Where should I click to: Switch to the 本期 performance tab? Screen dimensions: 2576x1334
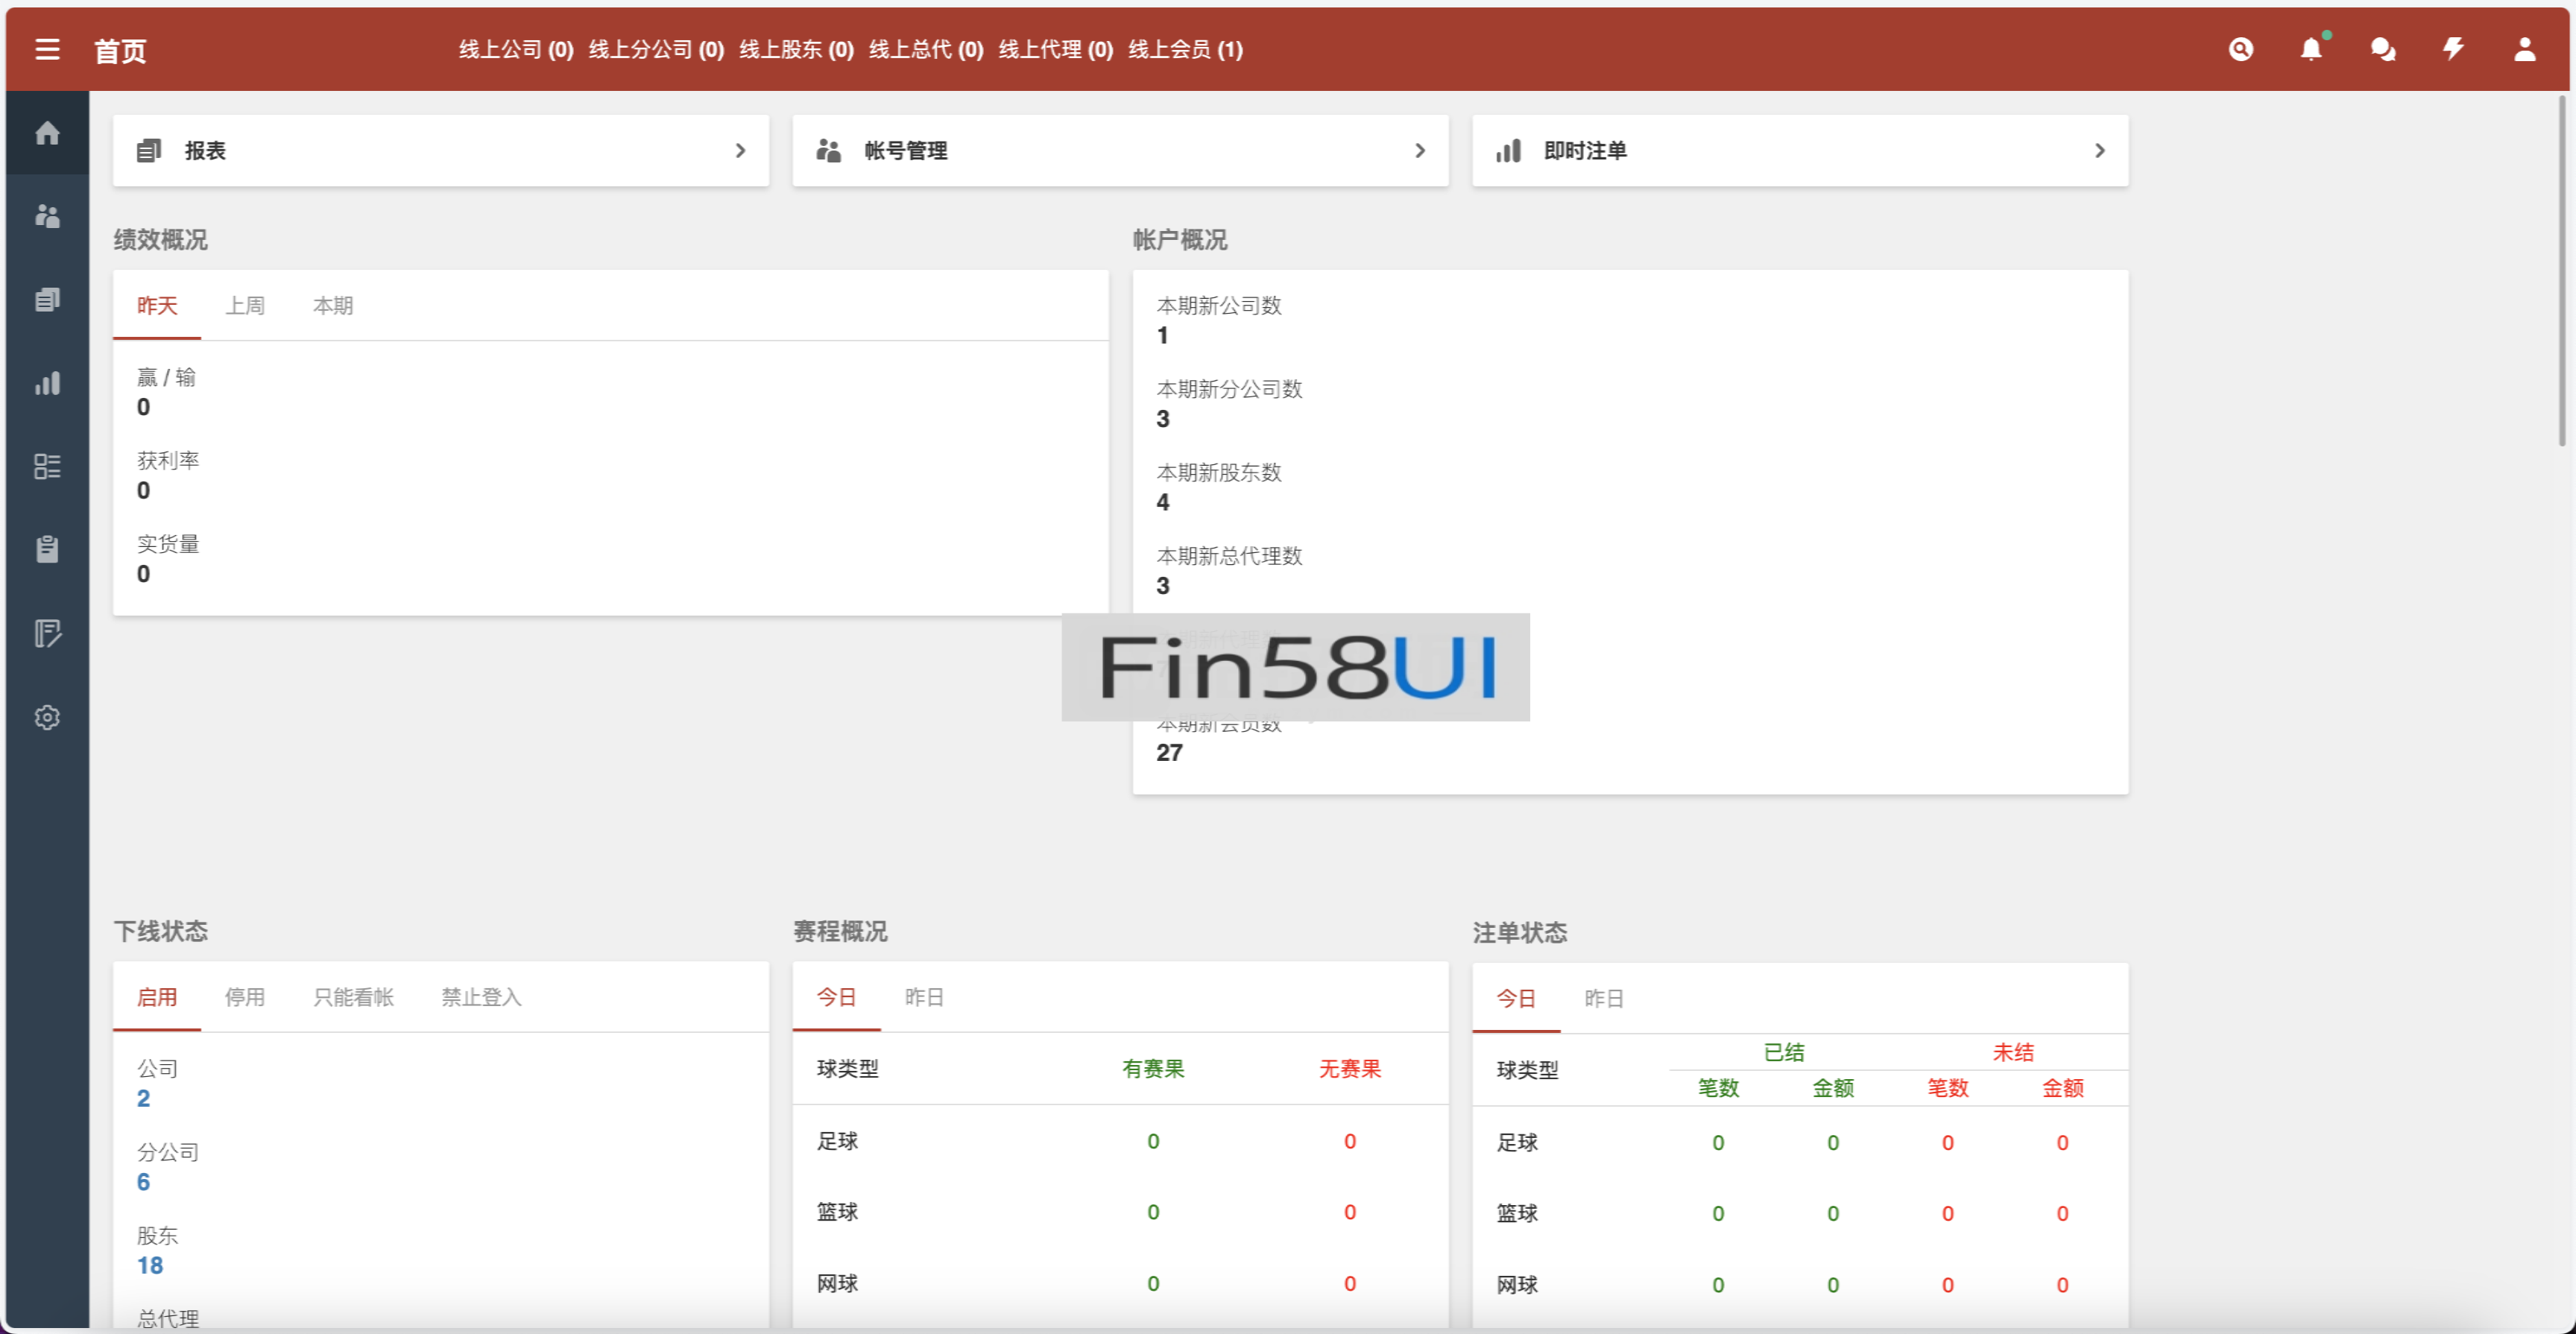coord(333,306)
